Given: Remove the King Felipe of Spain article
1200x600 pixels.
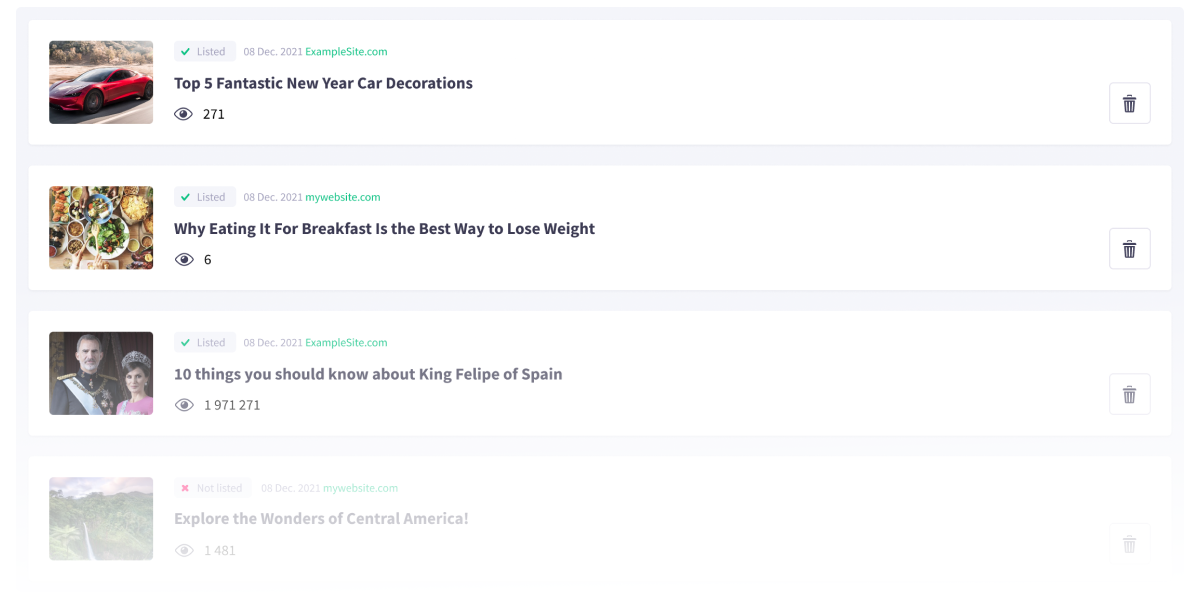Looking at the screenshot, I should point(1130,394).
